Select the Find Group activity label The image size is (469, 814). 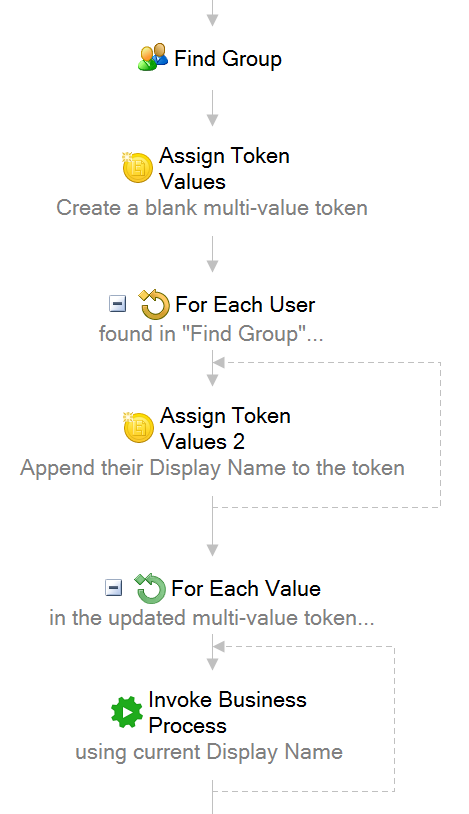point(228,59)
